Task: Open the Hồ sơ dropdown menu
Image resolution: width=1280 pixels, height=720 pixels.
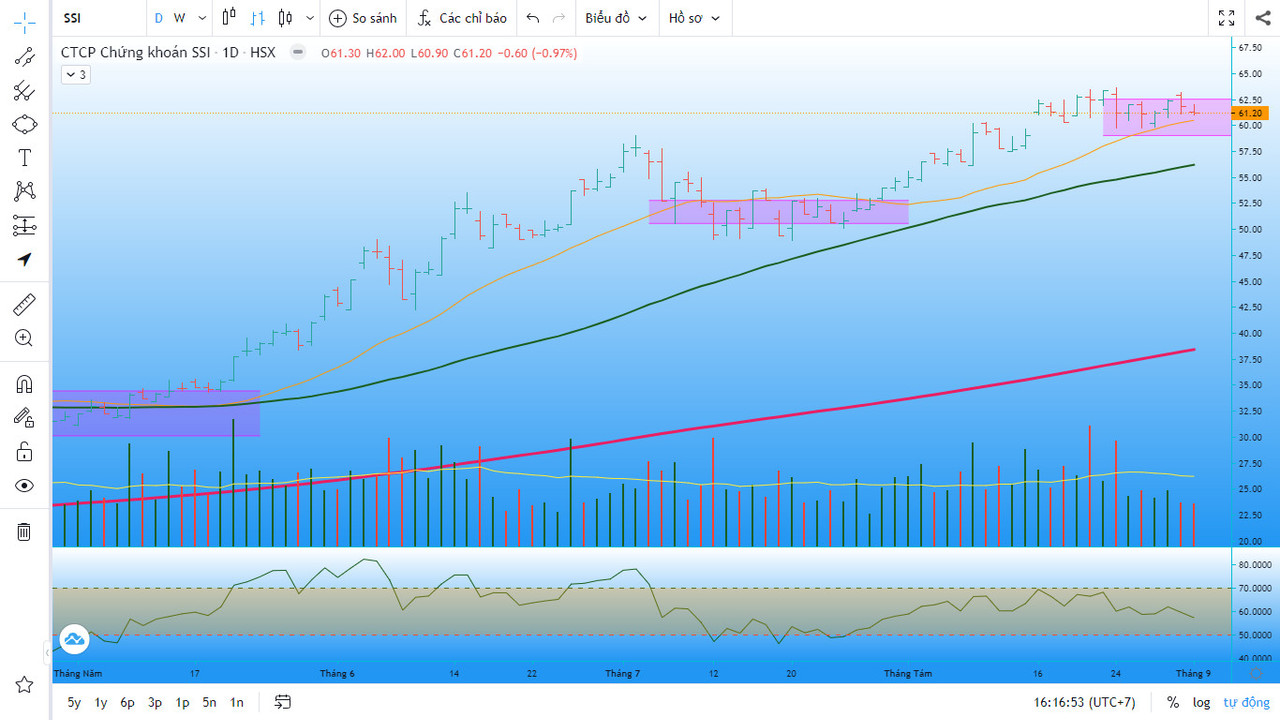Action: 695,18
